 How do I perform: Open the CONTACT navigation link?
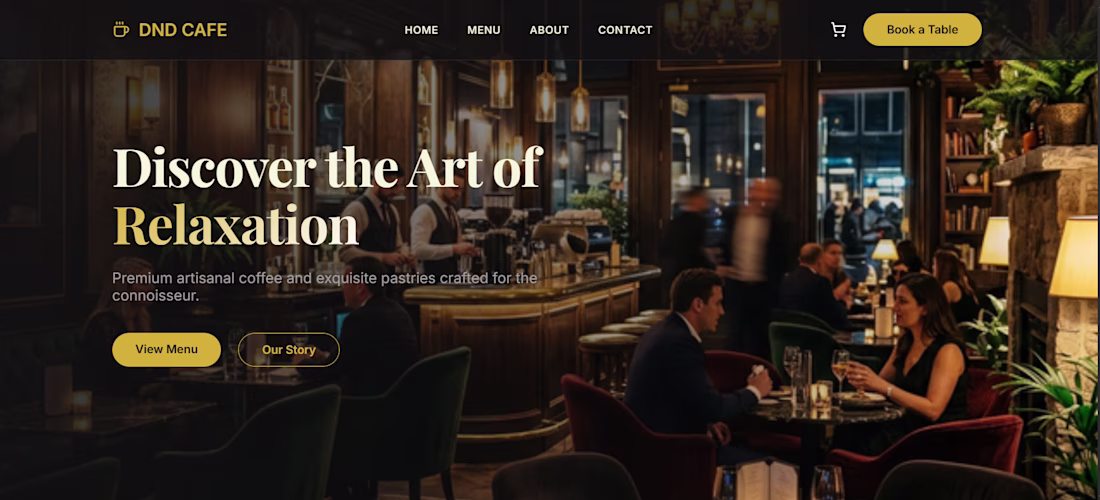(624, 30)
